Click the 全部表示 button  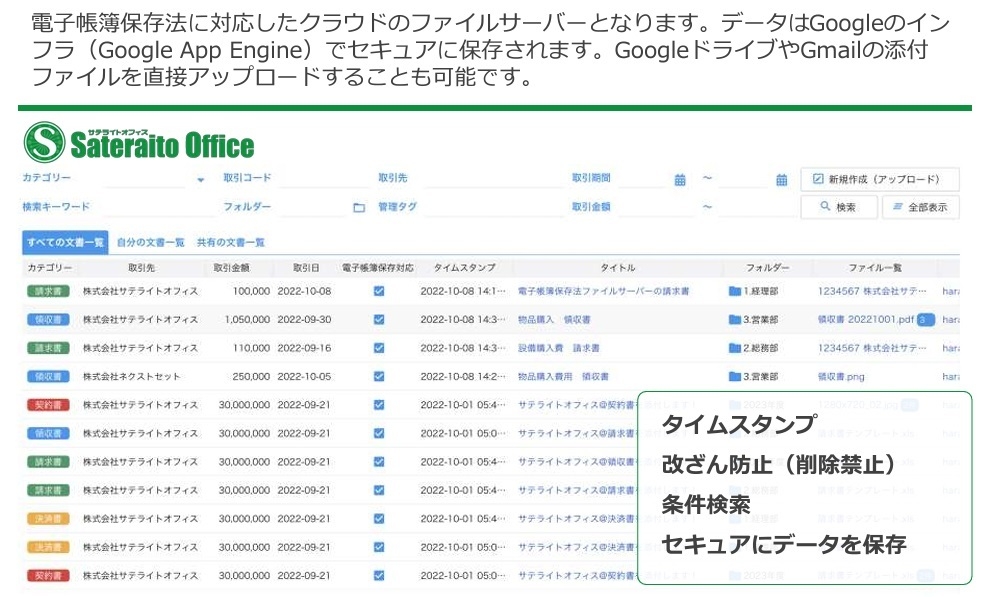tap(920, 207)
